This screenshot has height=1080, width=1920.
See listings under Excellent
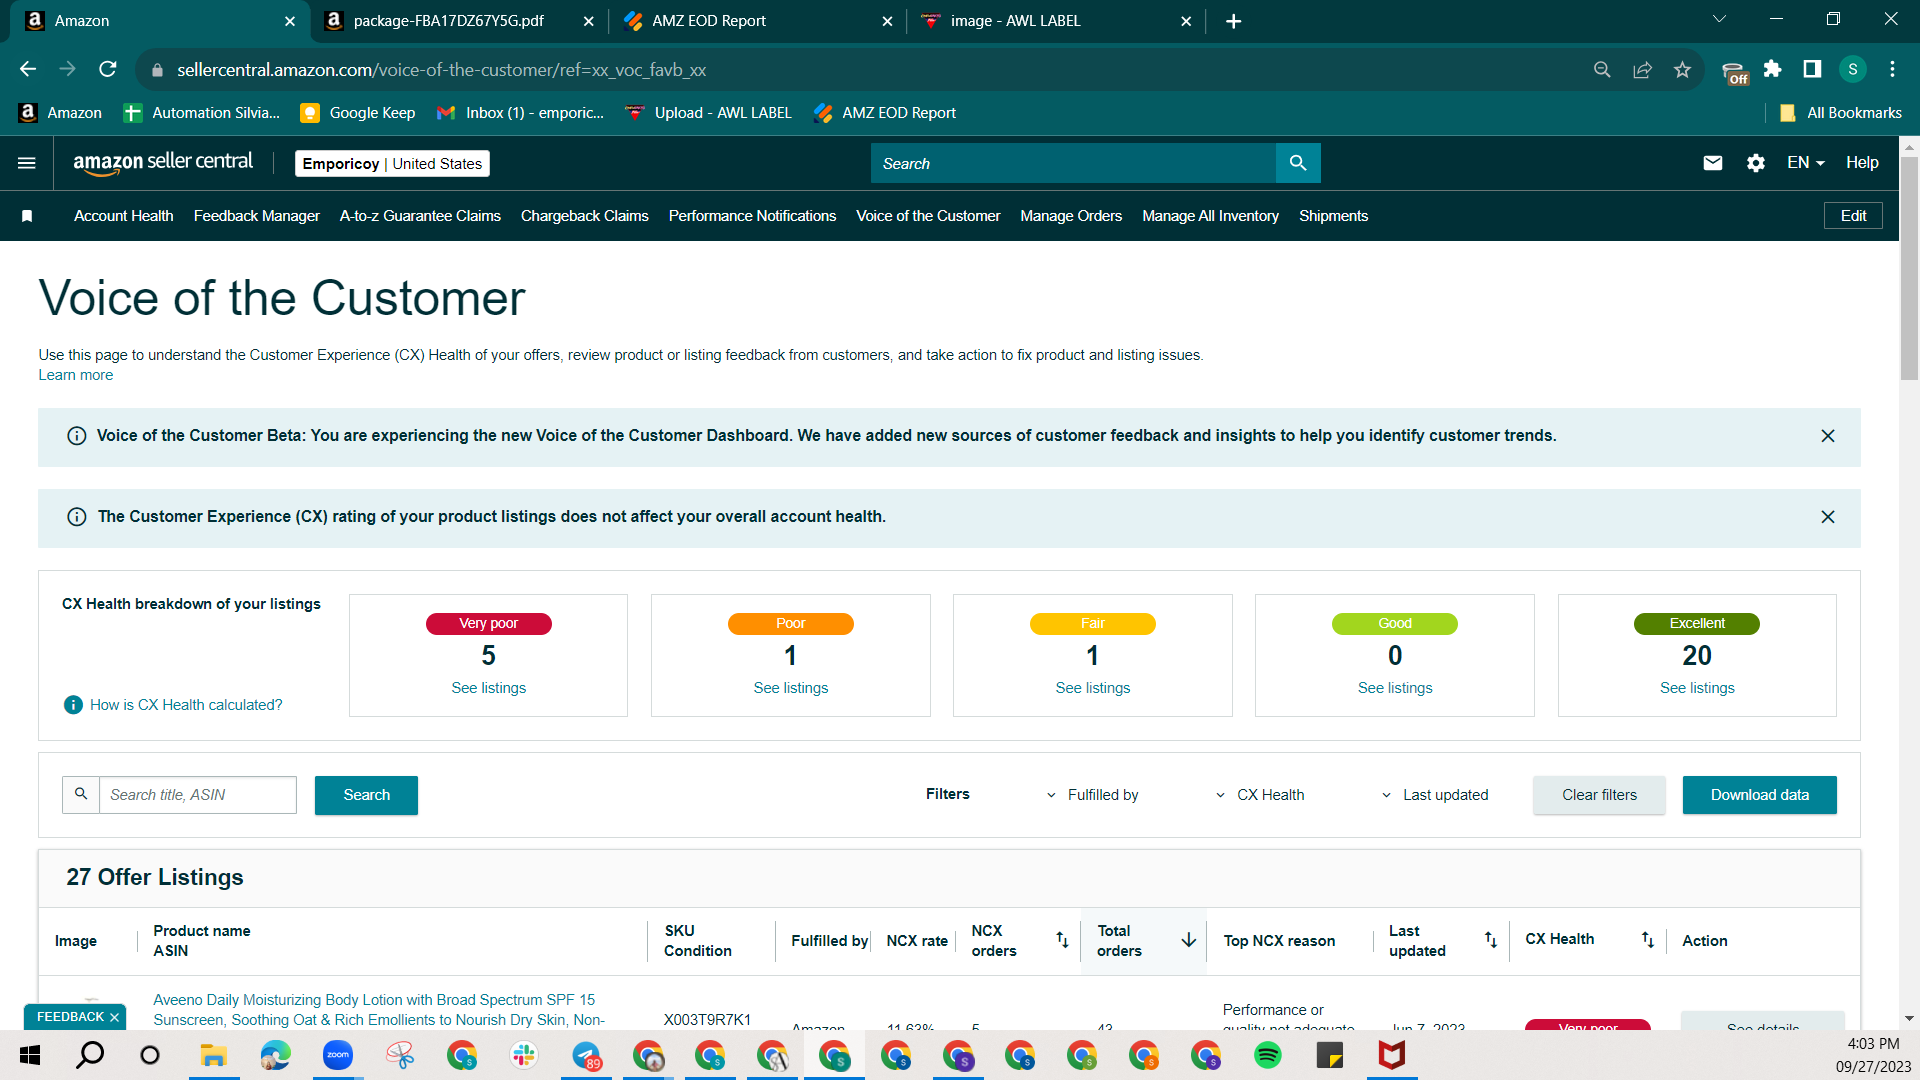pos(1697,688)
